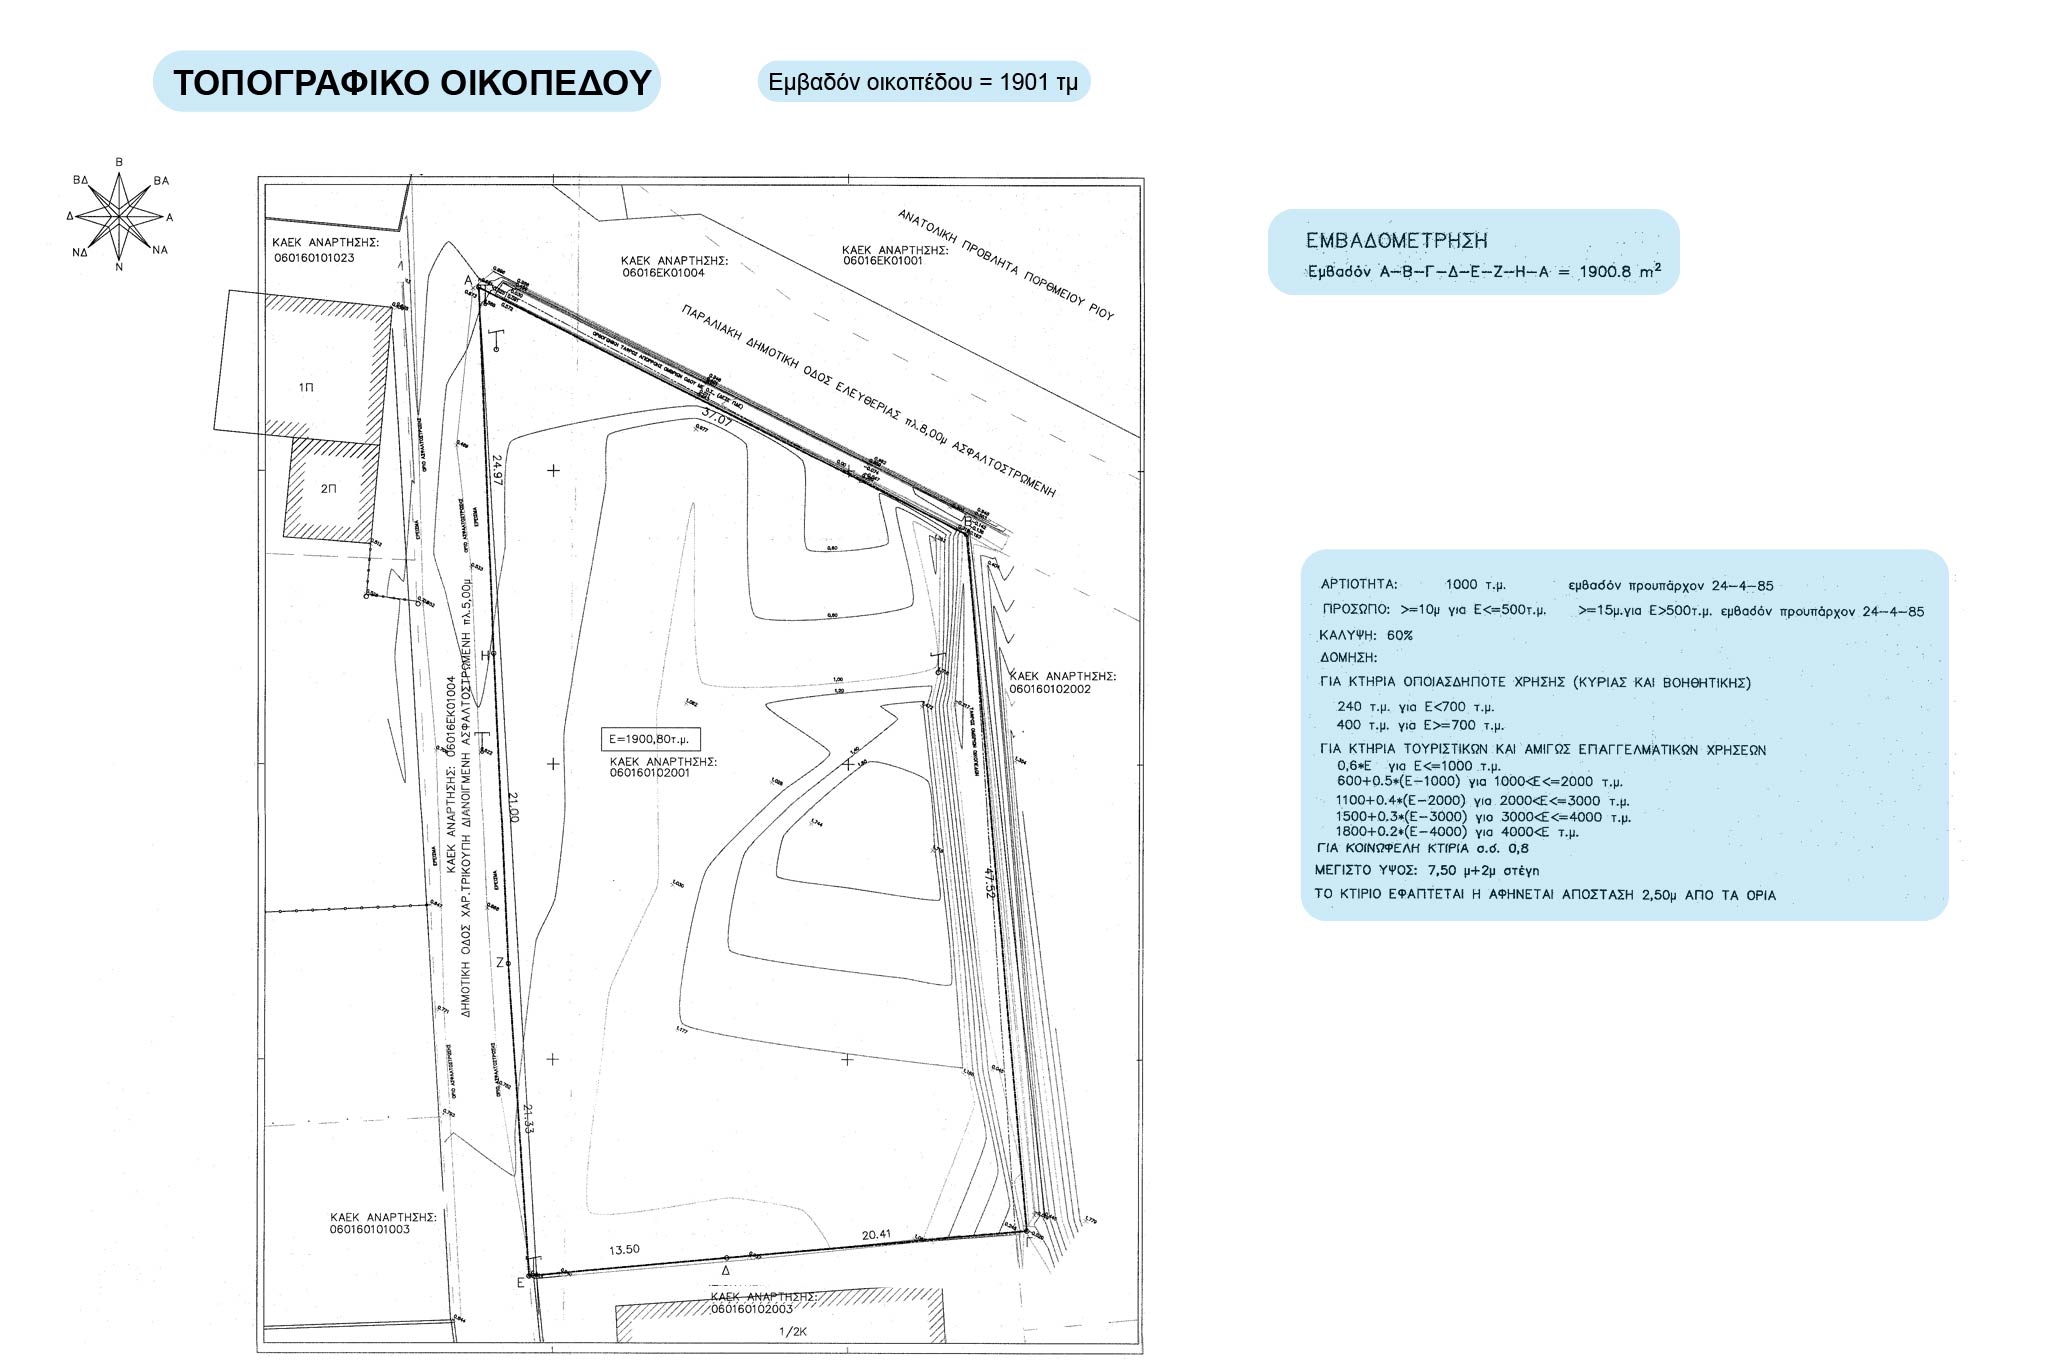Select the ΔΗΜΟΤΙΚΗ ΟΔΟΣ ΧΑΡ.ΤΡΙΚΟΥΠΗ street label
Viewport: 2048px width, 1365px height.
[x=466, y=797]
